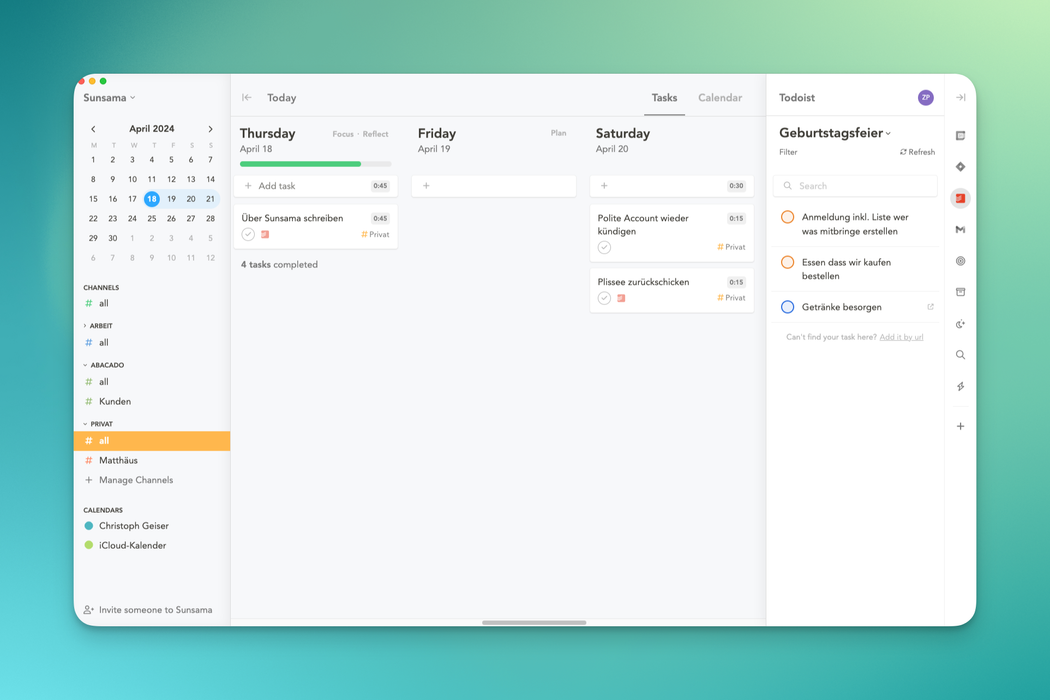Open the Geburtstagsfeier project dropdown
The height and width of the screenshot is (700, 1050).
coord(836,133)
